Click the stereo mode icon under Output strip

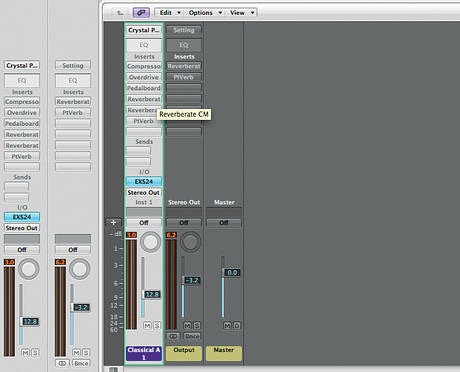(x=173, y=336)
